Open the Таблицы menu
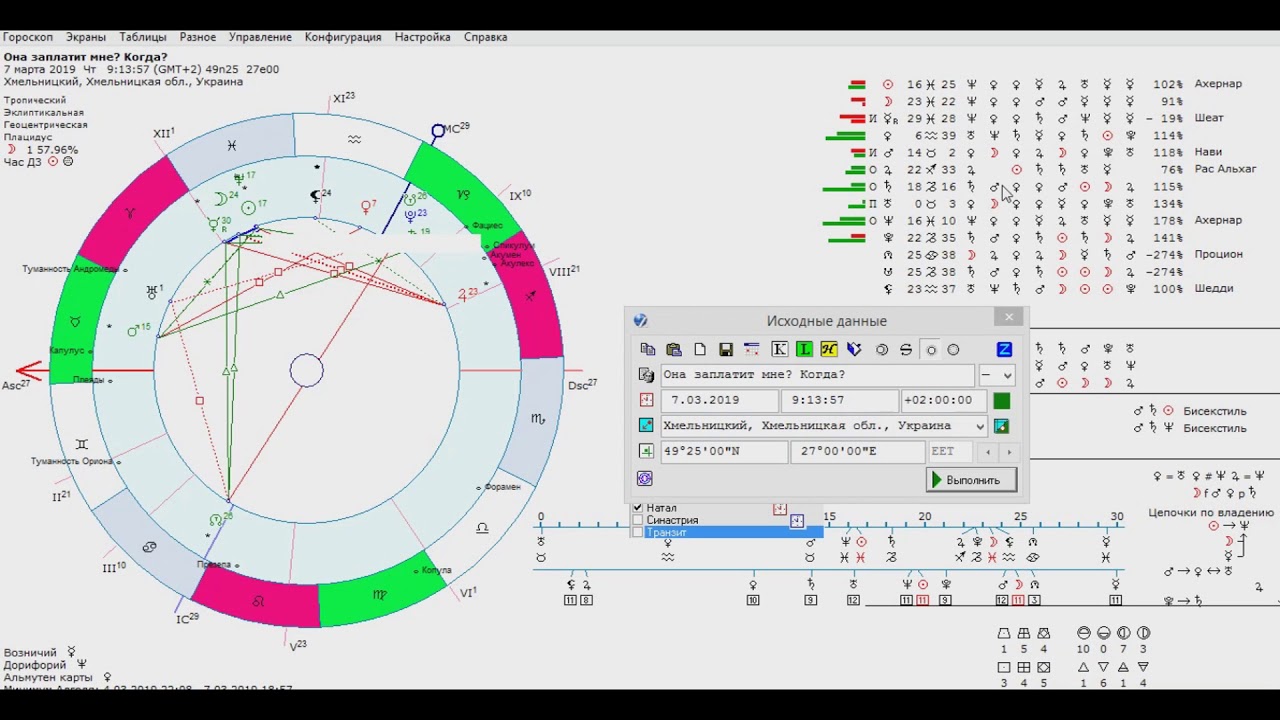The height and width of the screenshot is (720, 1280). click(x=143, y=37)
